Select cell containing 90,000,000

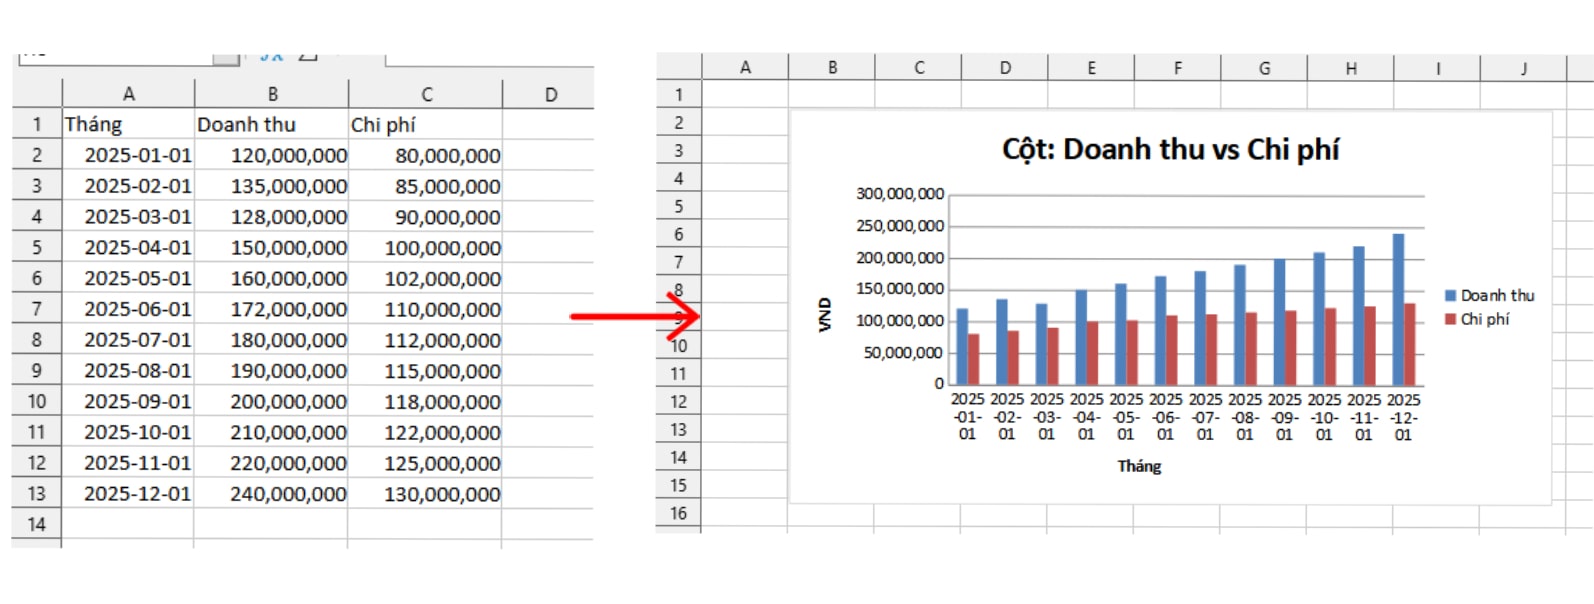[425, 217]
